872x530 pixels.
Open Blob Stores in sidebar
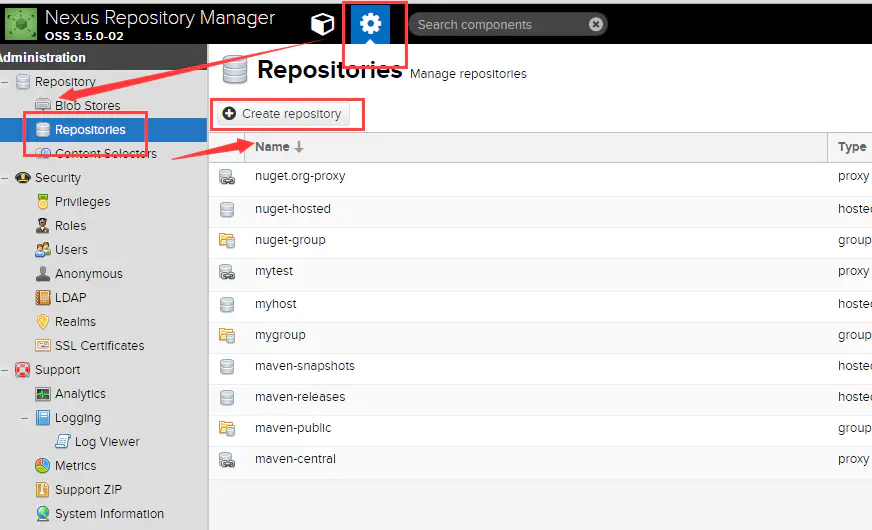click(x=87, y=106)
